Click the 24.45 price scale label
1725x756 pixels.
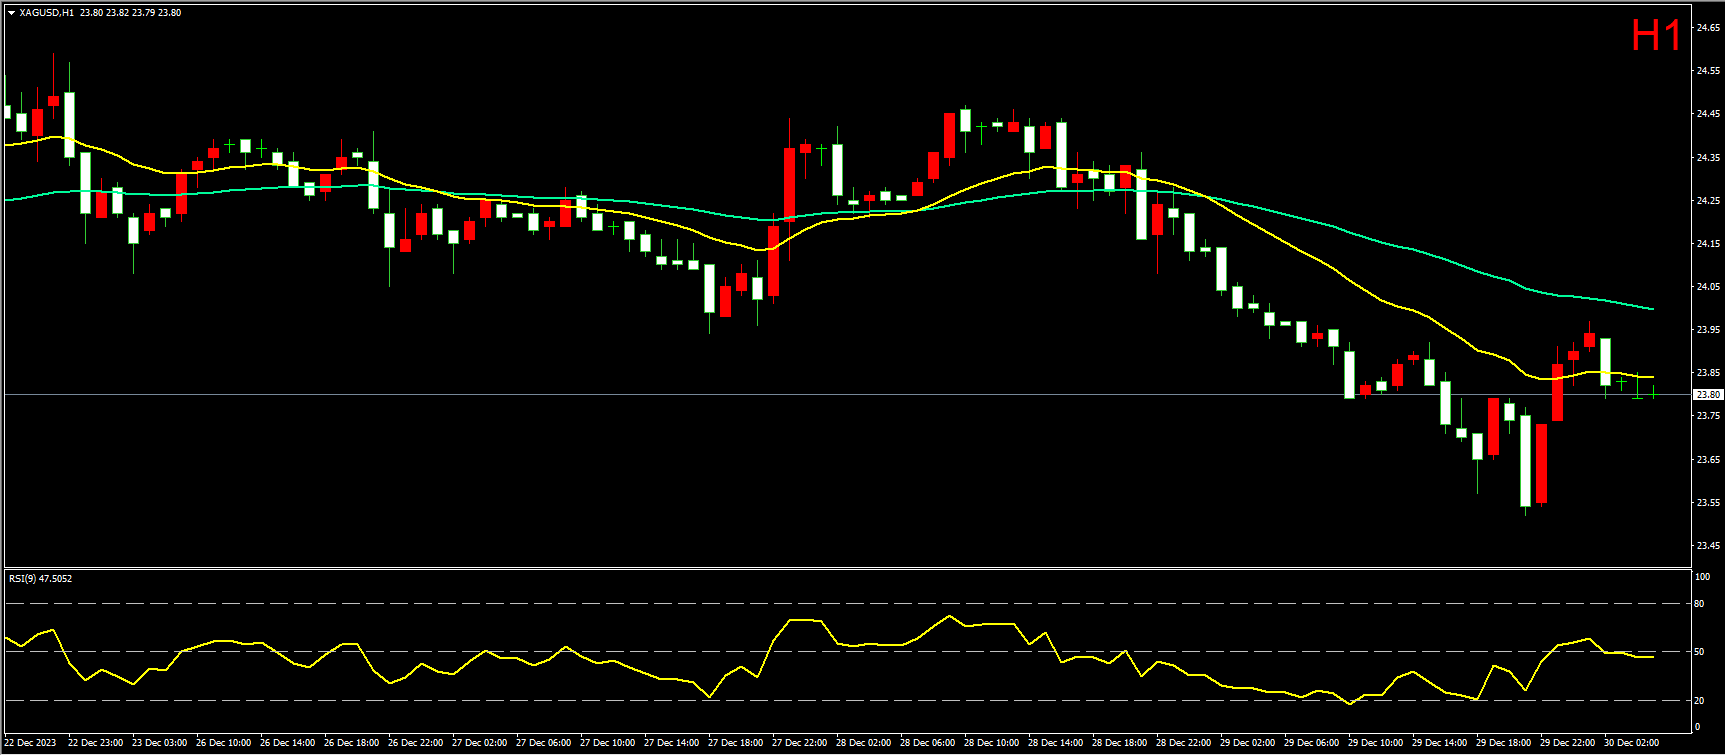[1707, 114]
